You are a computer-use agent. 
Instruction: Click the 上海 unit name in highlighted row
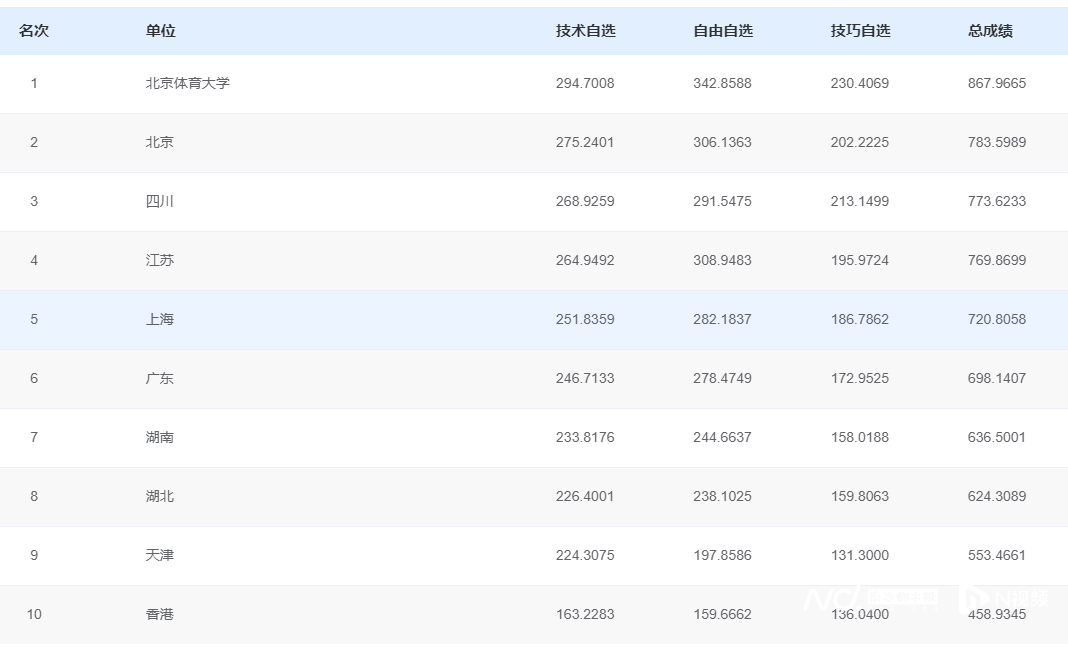(x=159, y=319)
